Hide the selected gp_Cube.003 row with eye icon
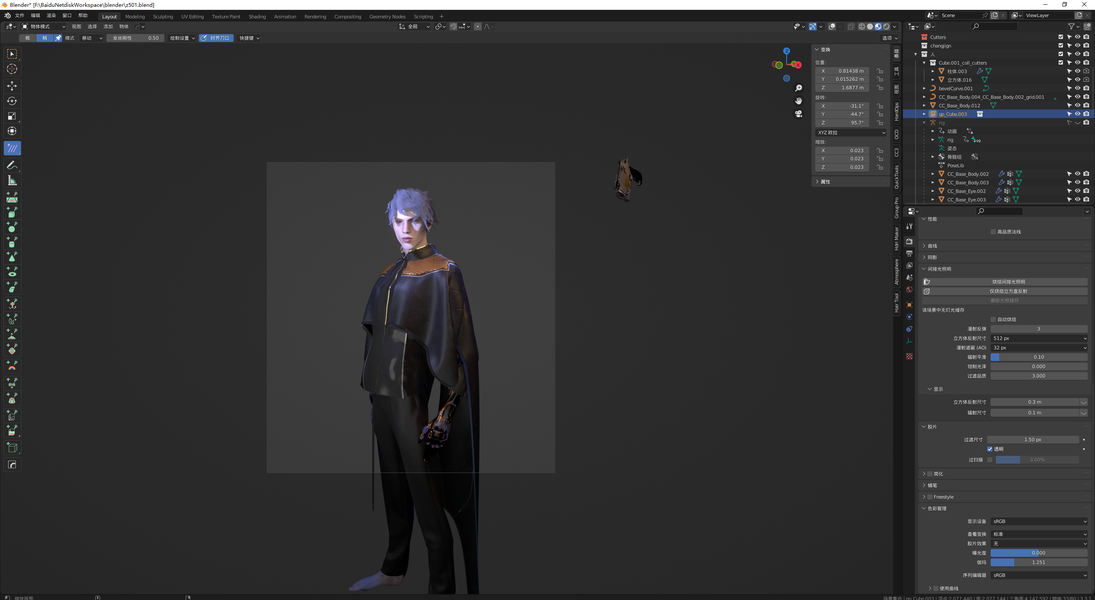This screenshot has width=1095, height=600. tap(1078, 114)
